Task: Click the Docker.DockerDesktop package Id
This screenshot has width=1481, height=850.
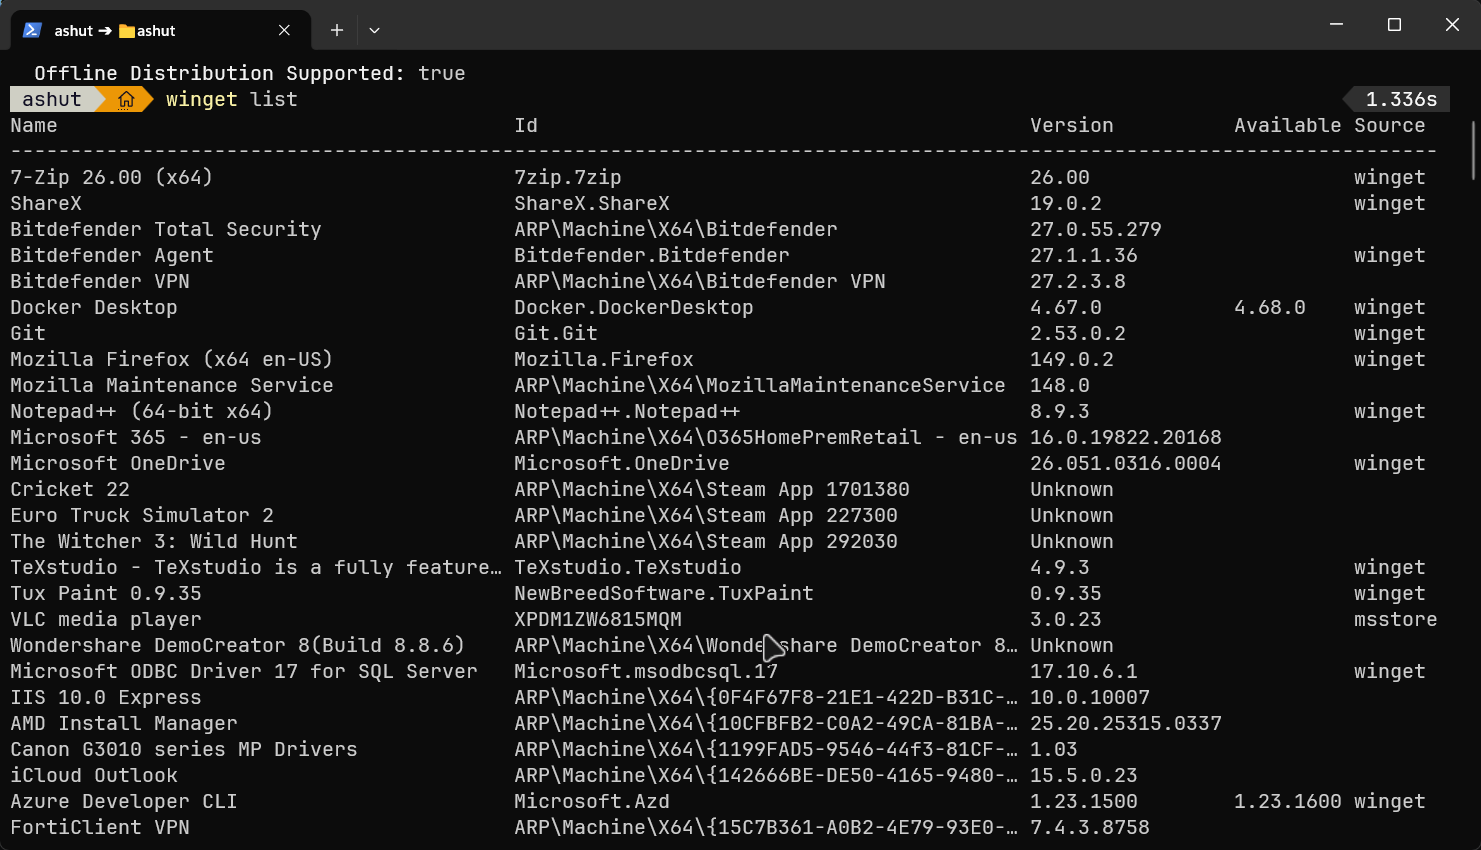Action: pos(633,307)
